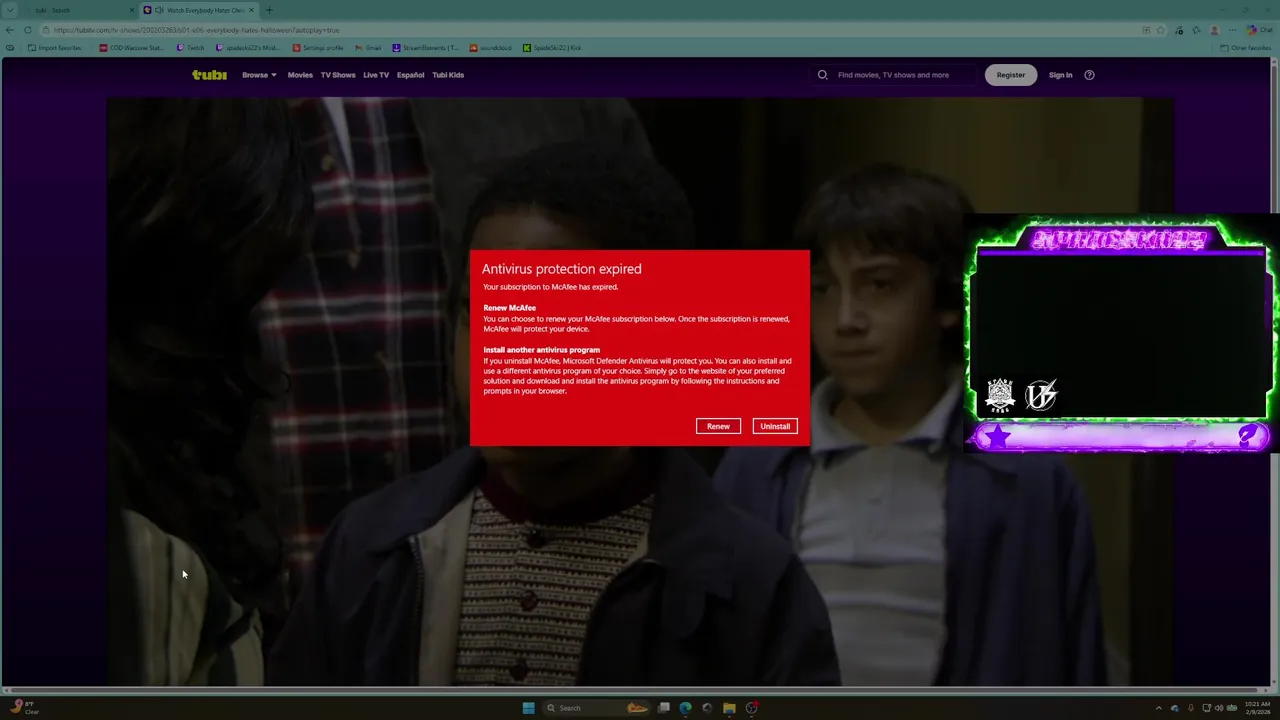The width and height of the screenshot is (1280, 720).
Task: Open Task View on the taskbar
Action: click(663, 708)
